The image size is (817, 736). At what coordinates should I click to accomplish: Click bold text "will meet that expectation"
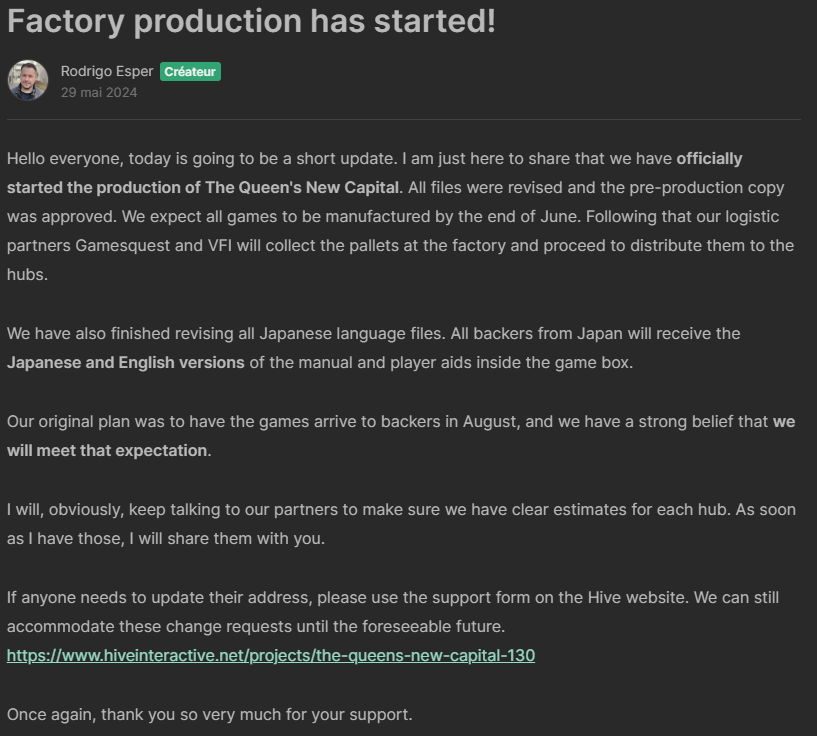pyautogui.click(x=107, y=450)
